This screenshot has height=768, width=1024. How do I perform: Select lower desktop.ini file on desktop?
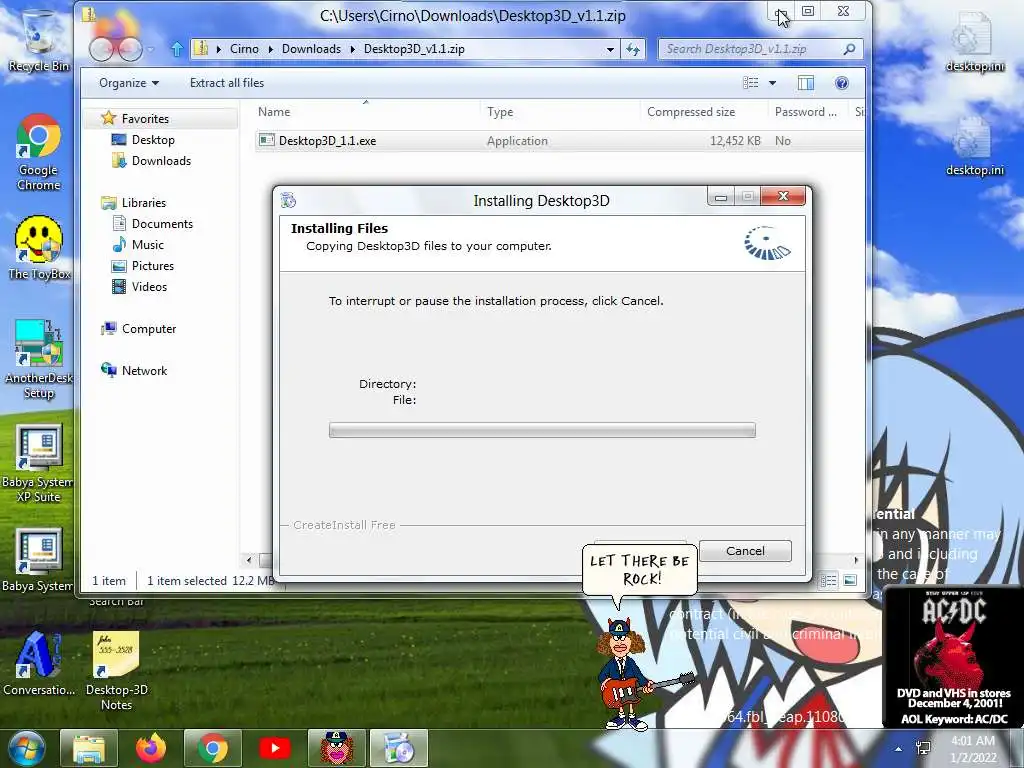click(974, 146)
